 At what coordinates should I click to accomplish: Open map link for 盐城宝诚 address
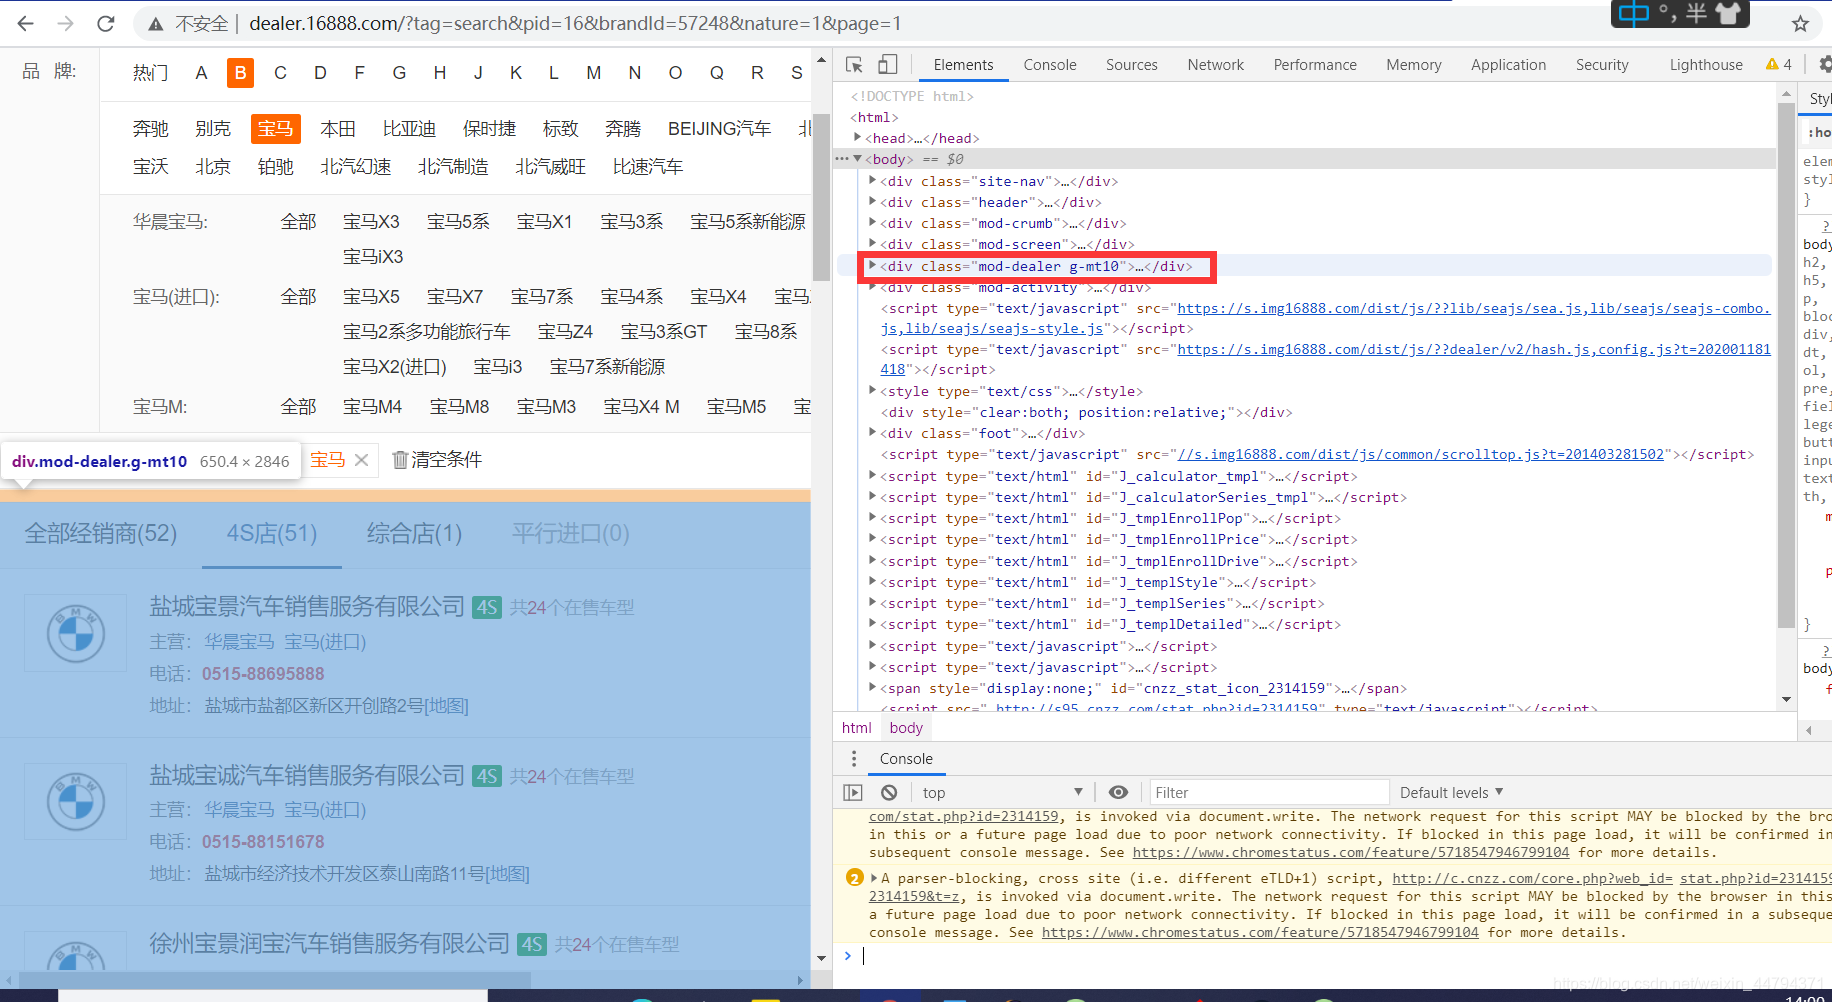click(507, 873)
